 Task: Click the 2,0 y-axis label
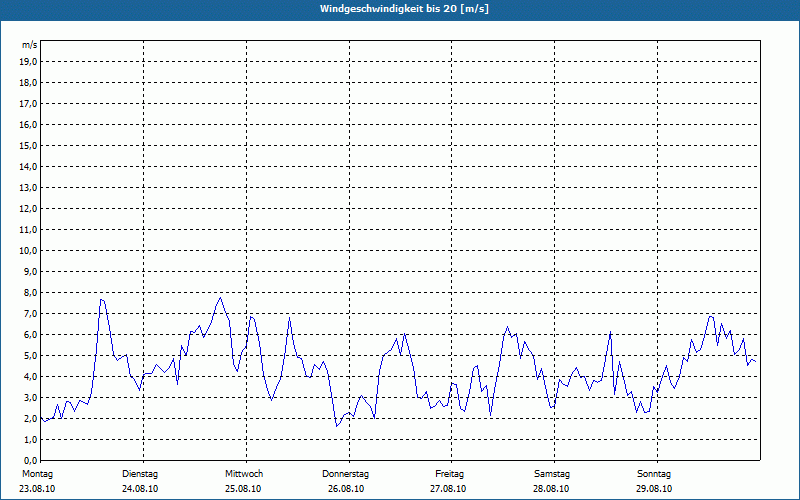30,418
